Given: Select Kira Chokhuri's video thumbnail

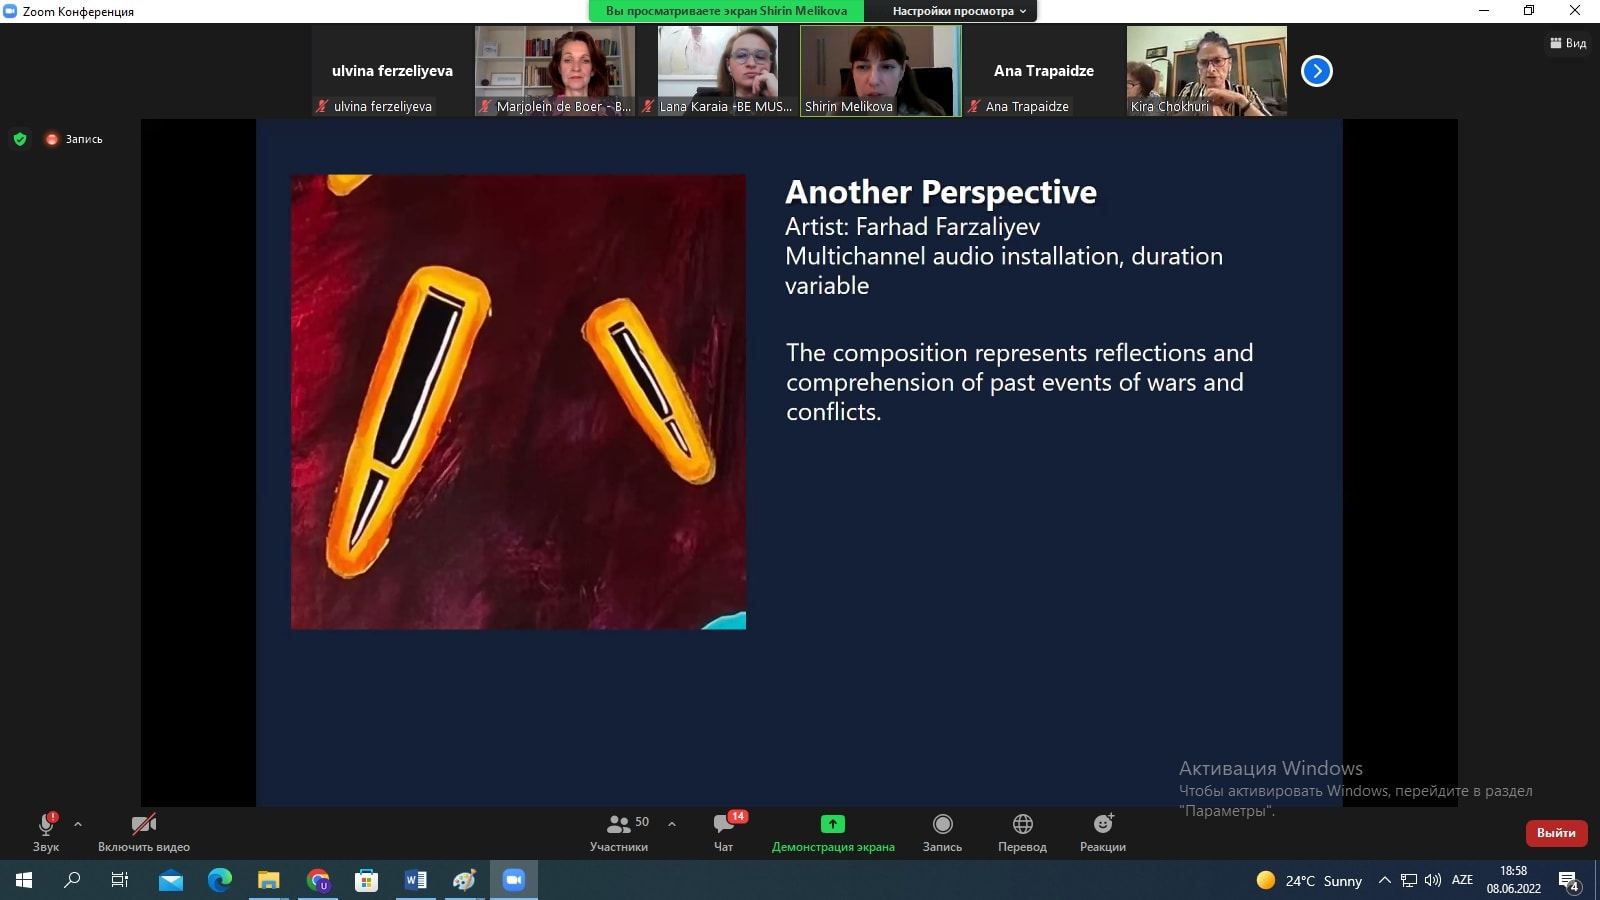Looking at the screenshot, I should (1206, 70).
